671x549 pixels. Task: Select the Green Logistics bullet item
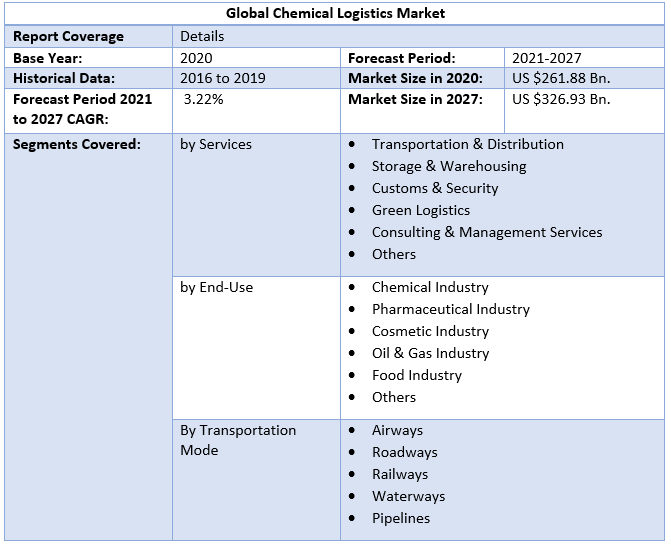click(420, 210)
